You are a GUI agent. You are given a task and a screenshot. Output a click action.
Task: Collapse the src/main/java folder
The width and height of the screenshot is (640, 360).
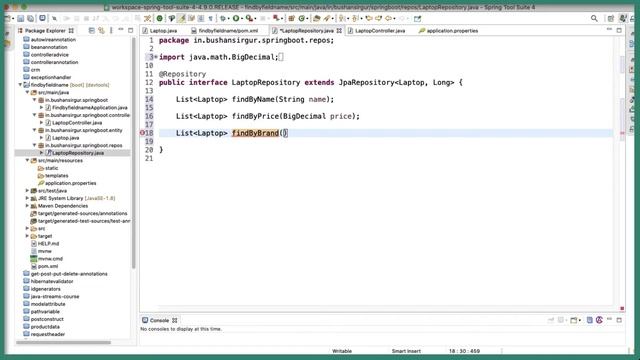click(x=27, y=93)
